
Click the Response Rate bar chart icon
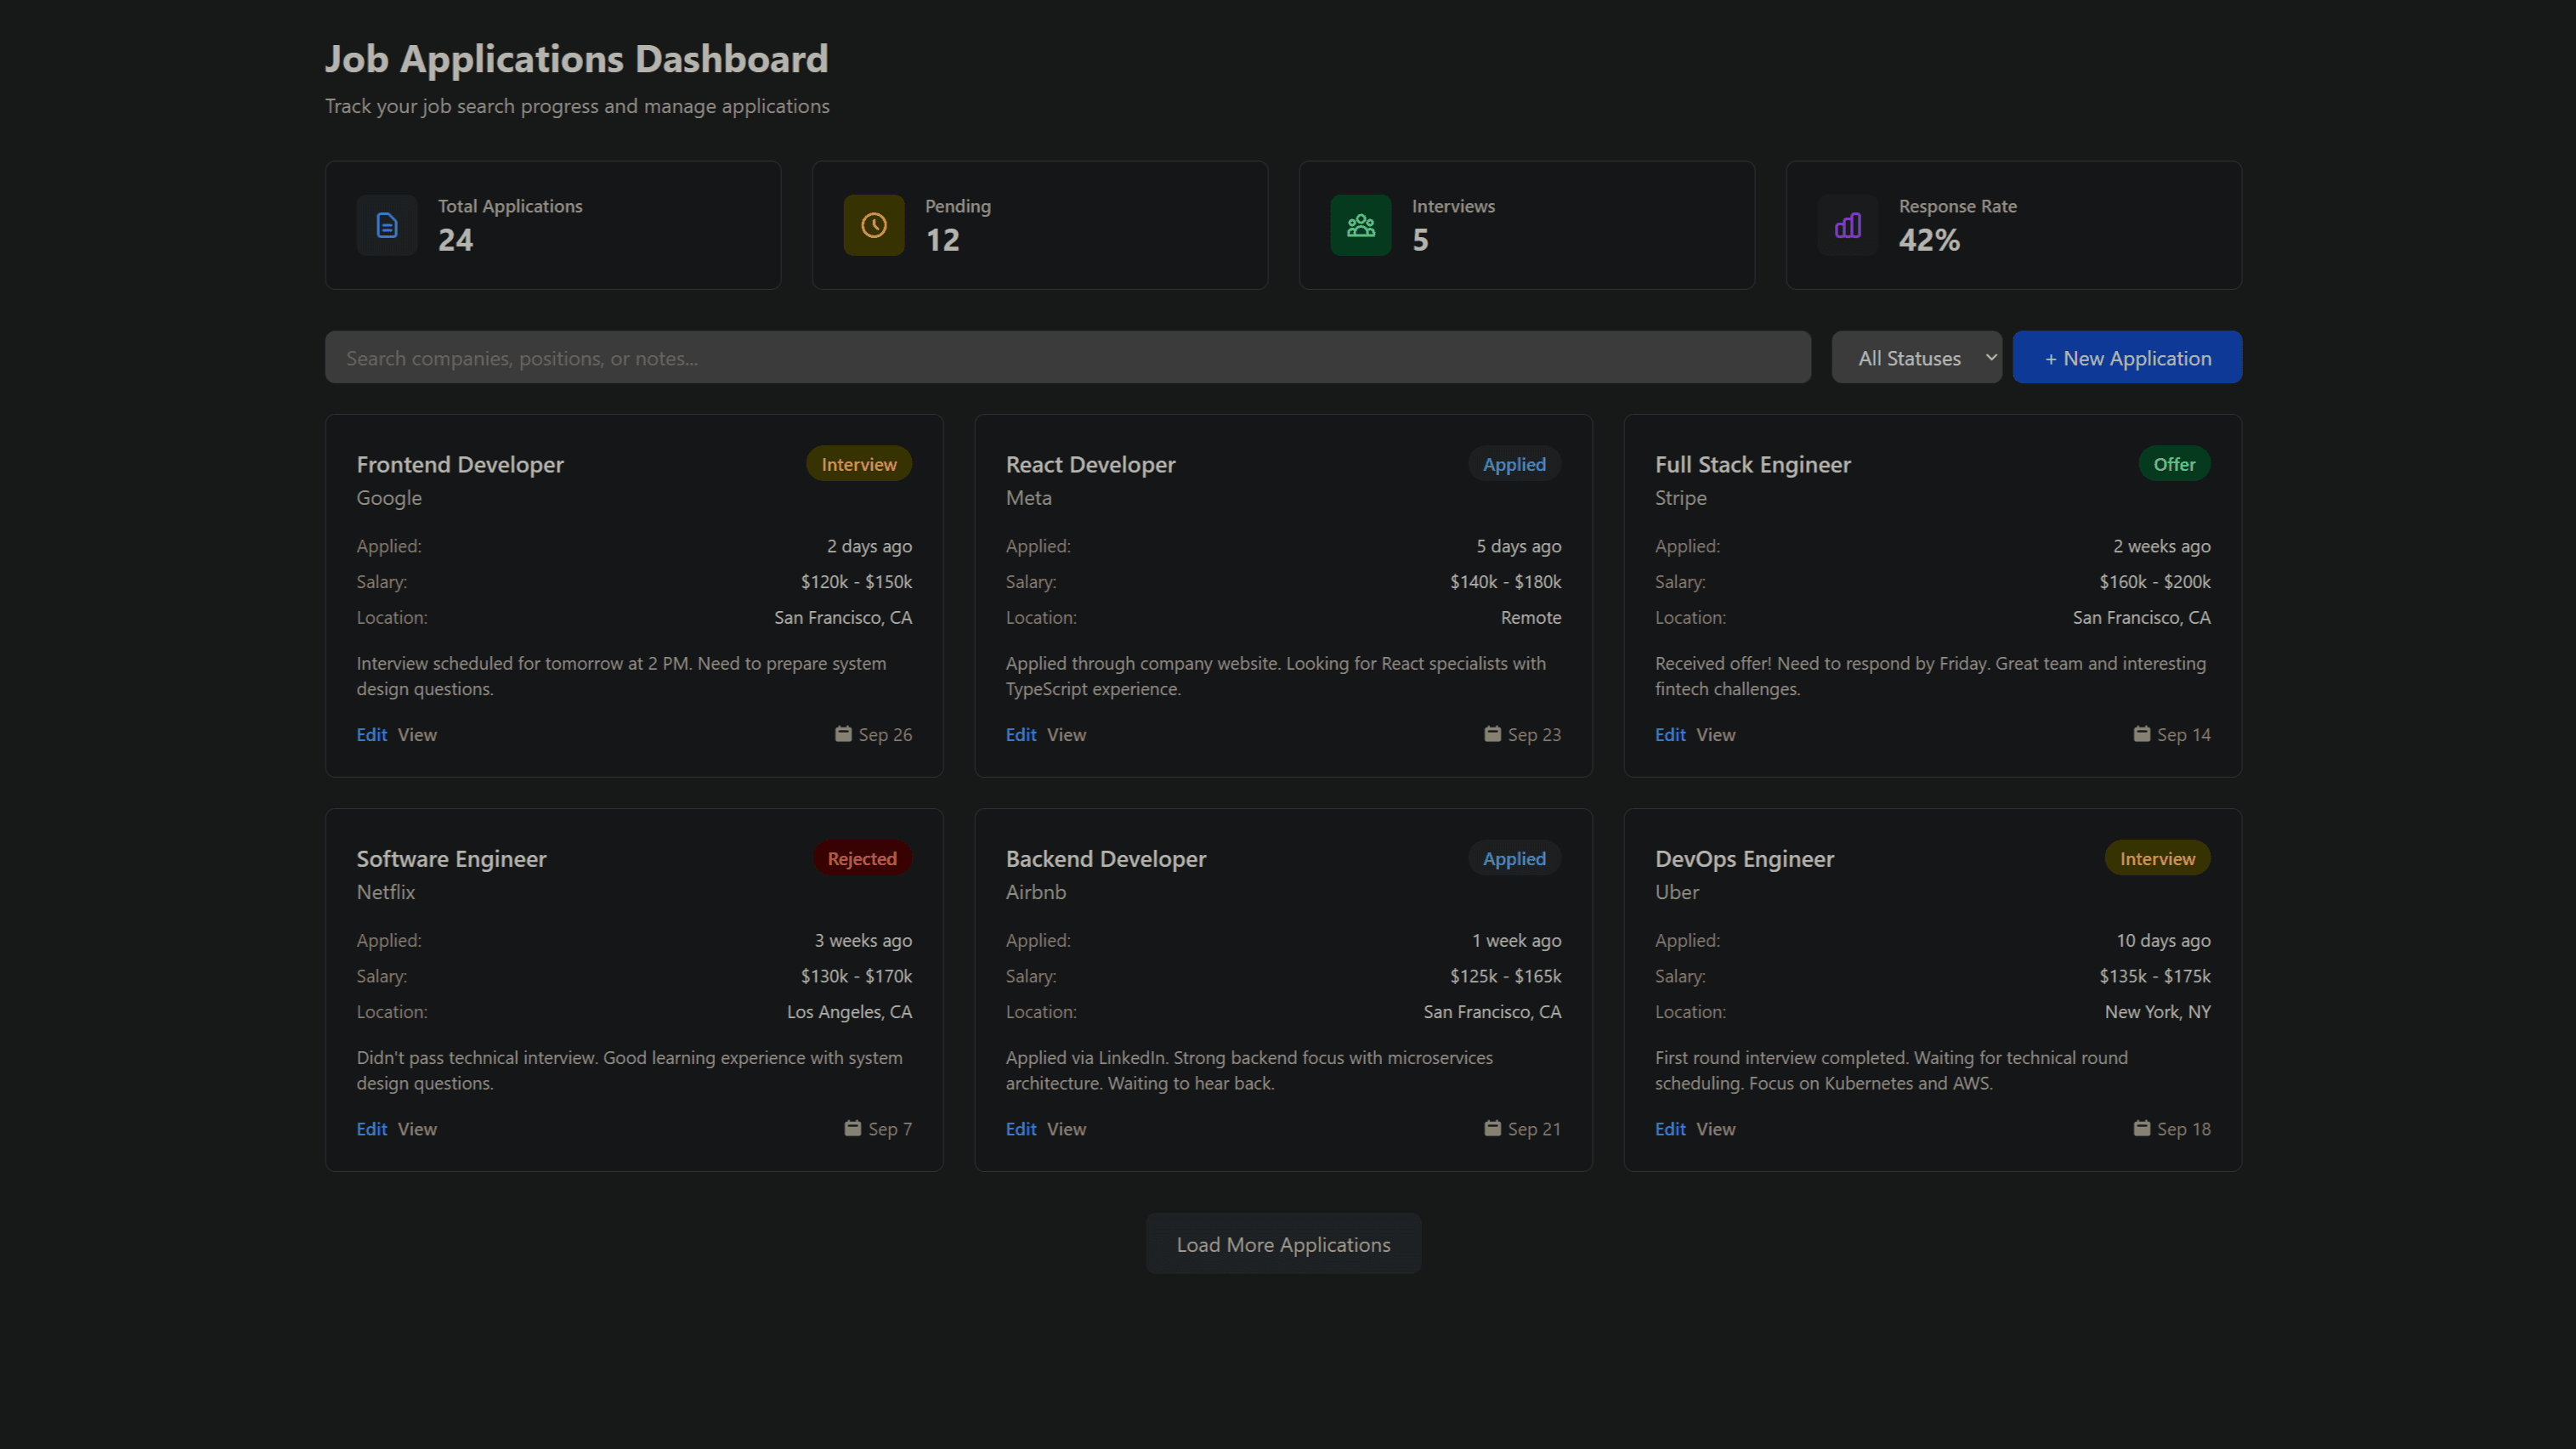[1847, 225]
